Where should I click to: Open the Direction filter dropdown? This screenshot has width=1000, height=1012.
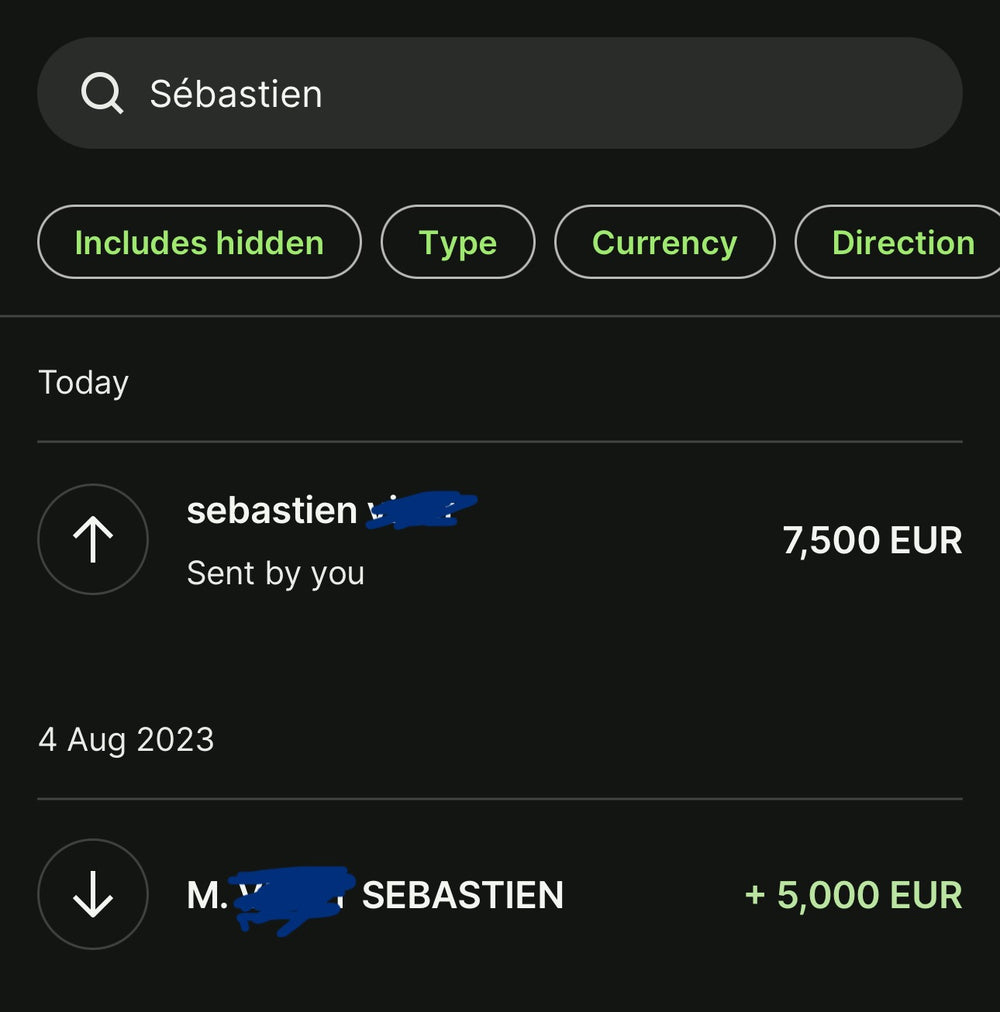coord(902,242)
